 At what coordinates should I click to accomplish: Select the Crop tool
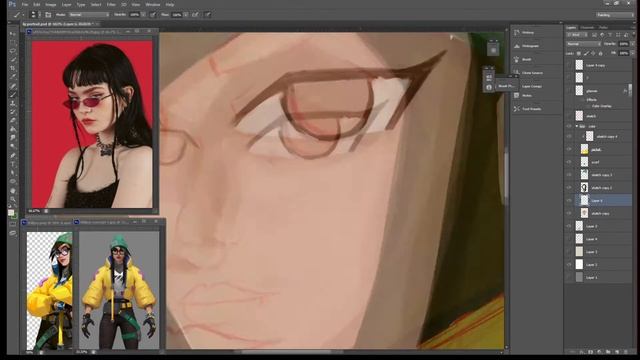coord(13,68)
